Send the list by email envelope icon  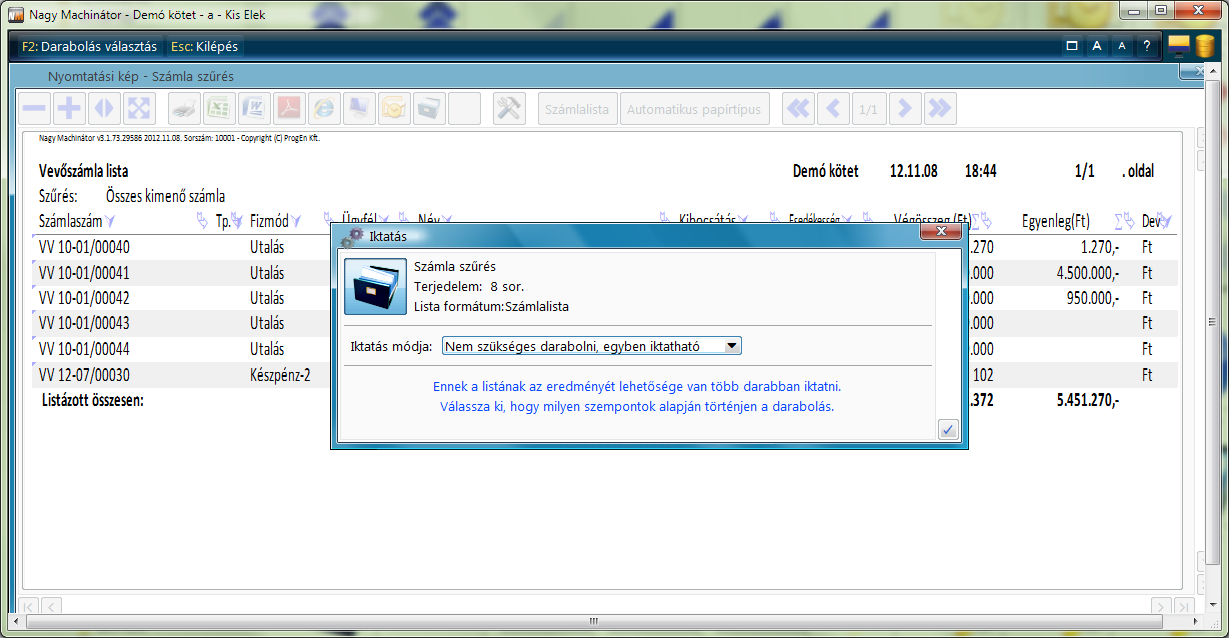(x=394, y=109)
